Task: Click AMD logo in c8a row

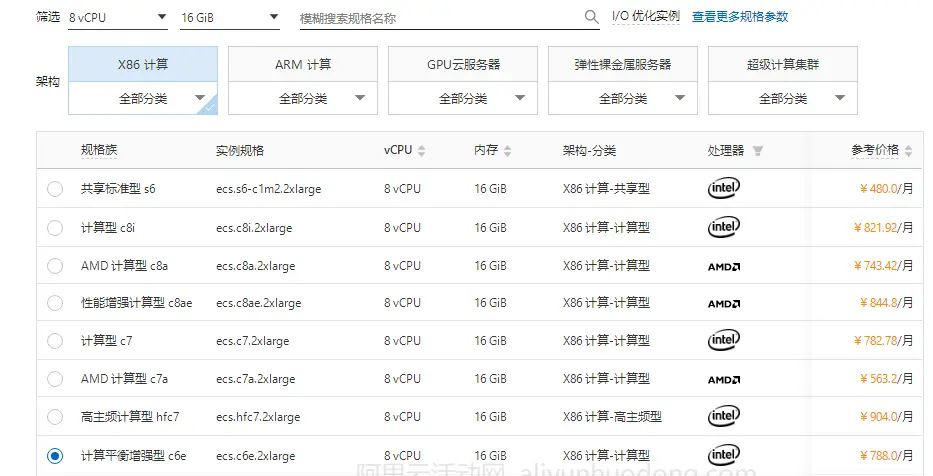Action: [724, 267]
